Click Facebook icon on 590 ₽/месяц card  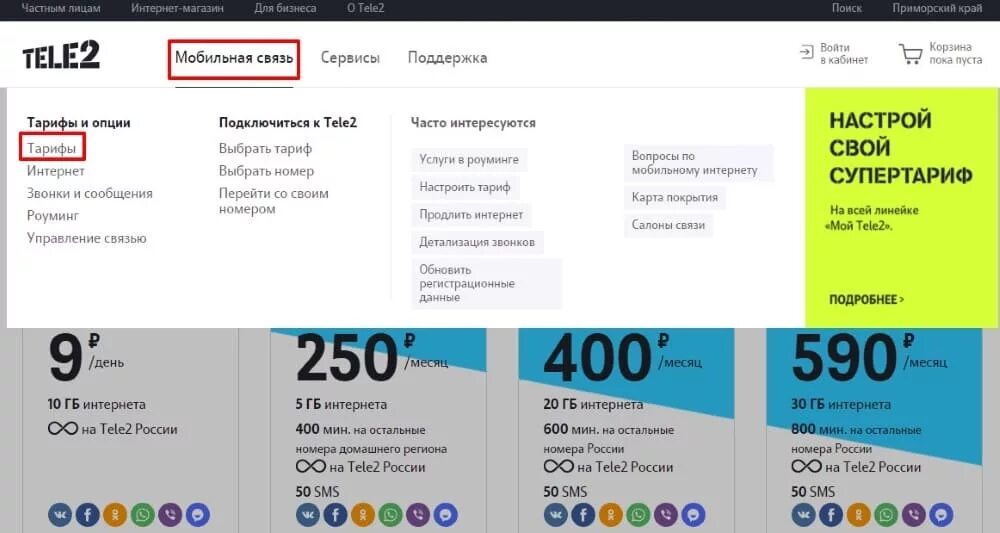[831, 515]
